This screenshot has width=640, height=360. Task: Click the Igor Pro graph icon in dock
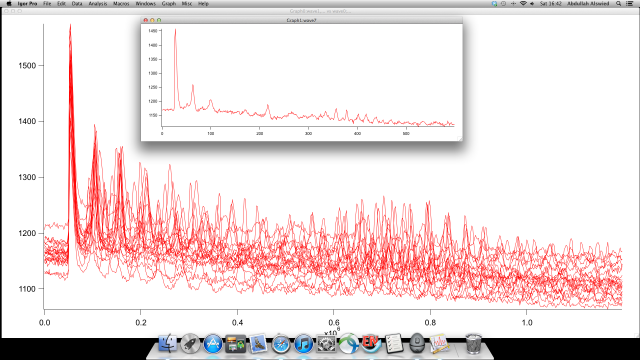pos(440,344)
